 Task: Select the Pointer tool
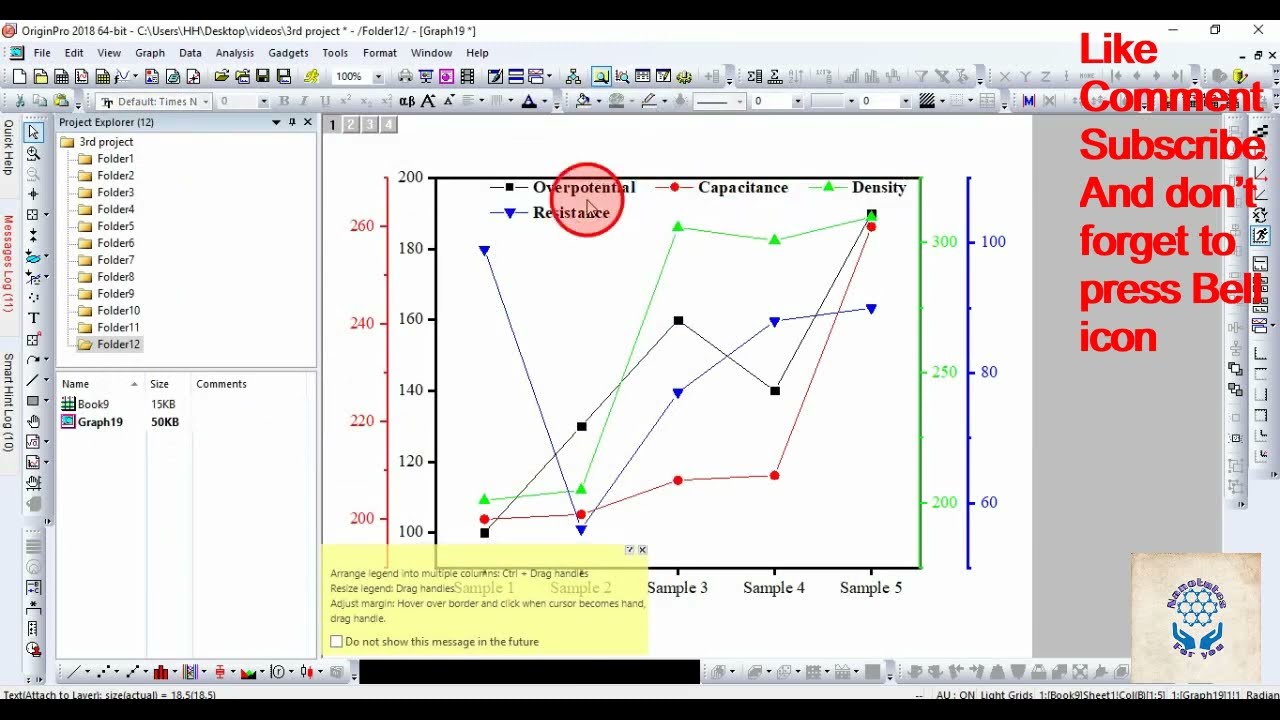click(33, 132)
